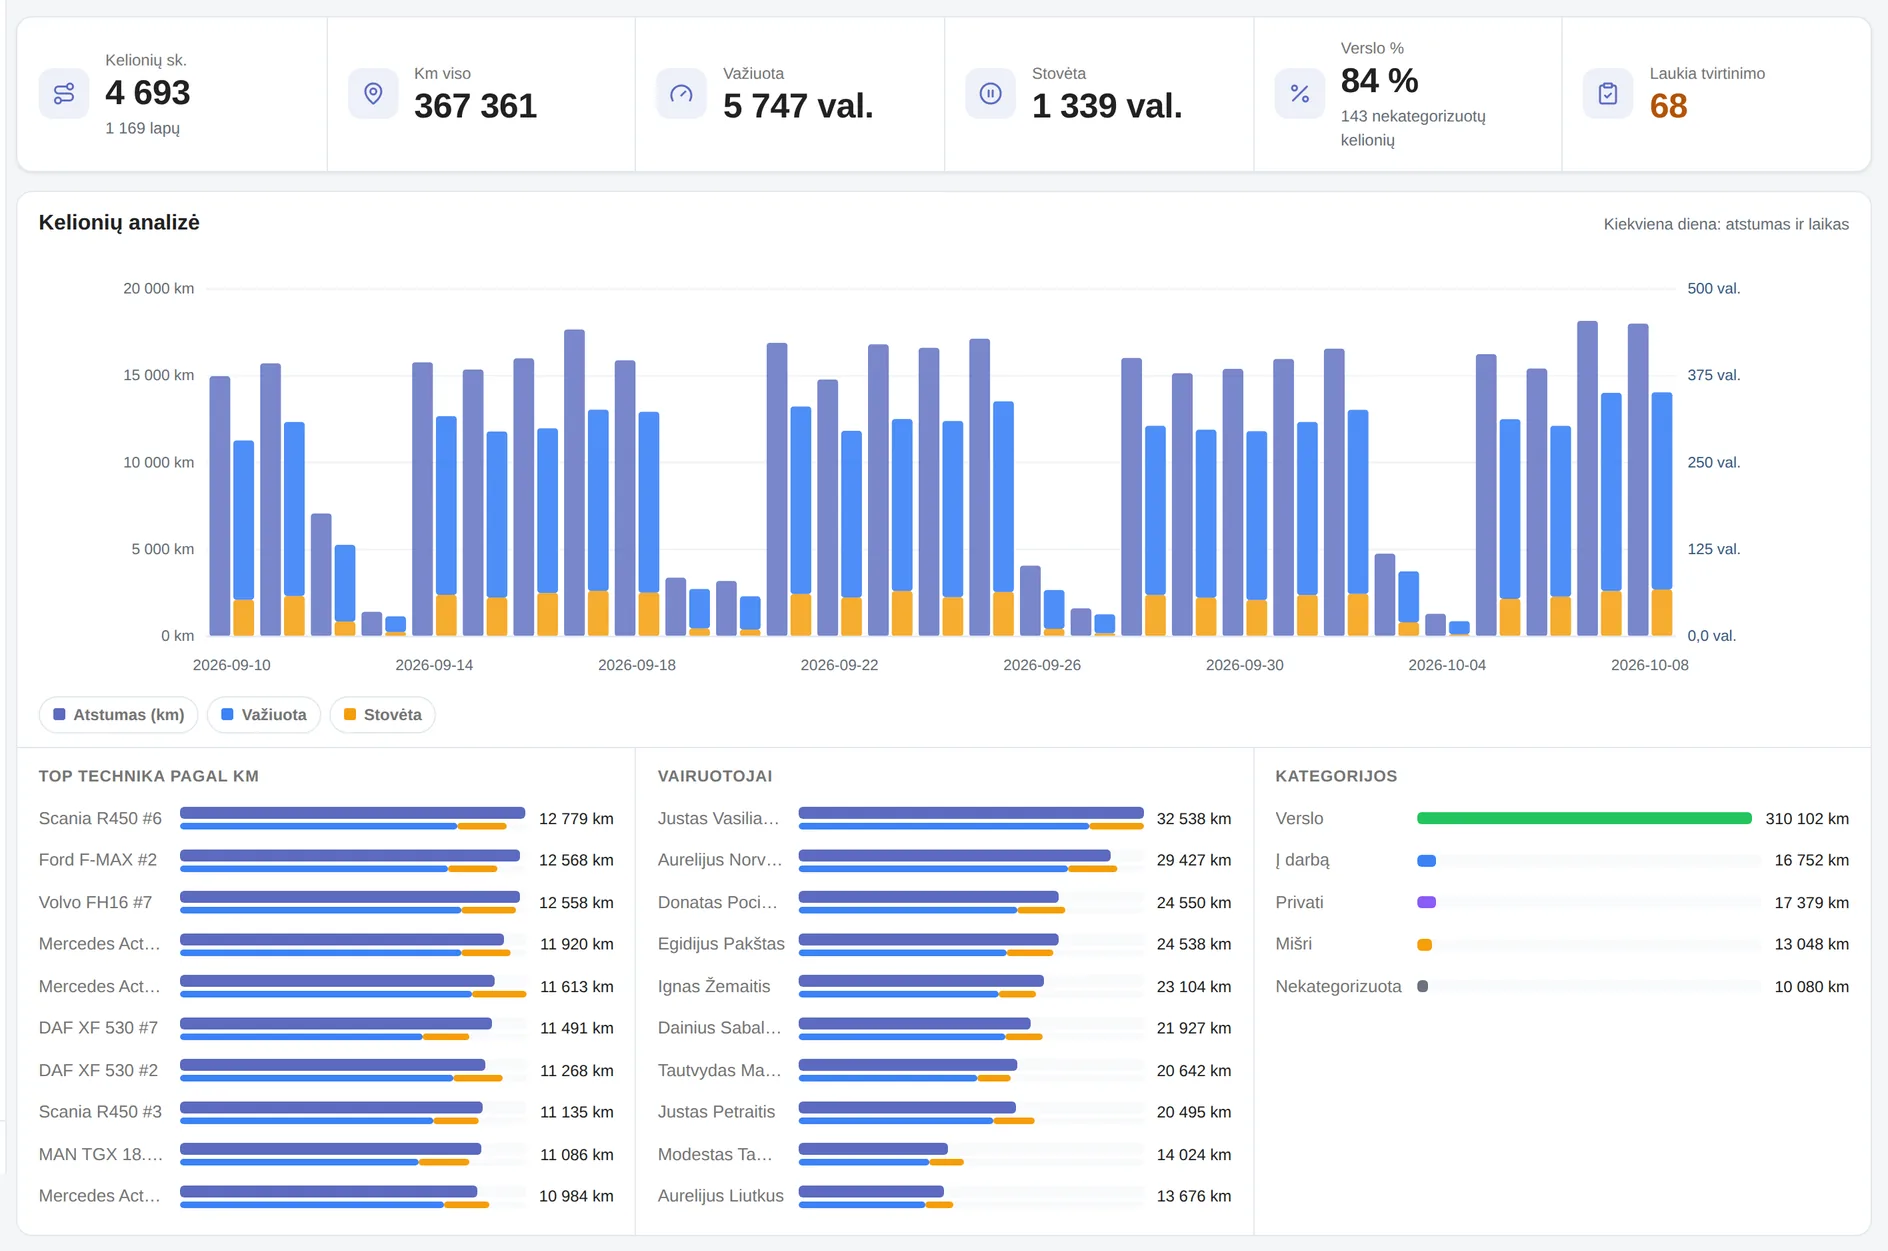Toggle the Atstumas (km) legend series
This screenshot has width=1888, height=1251.
click(x=118, y=715)
